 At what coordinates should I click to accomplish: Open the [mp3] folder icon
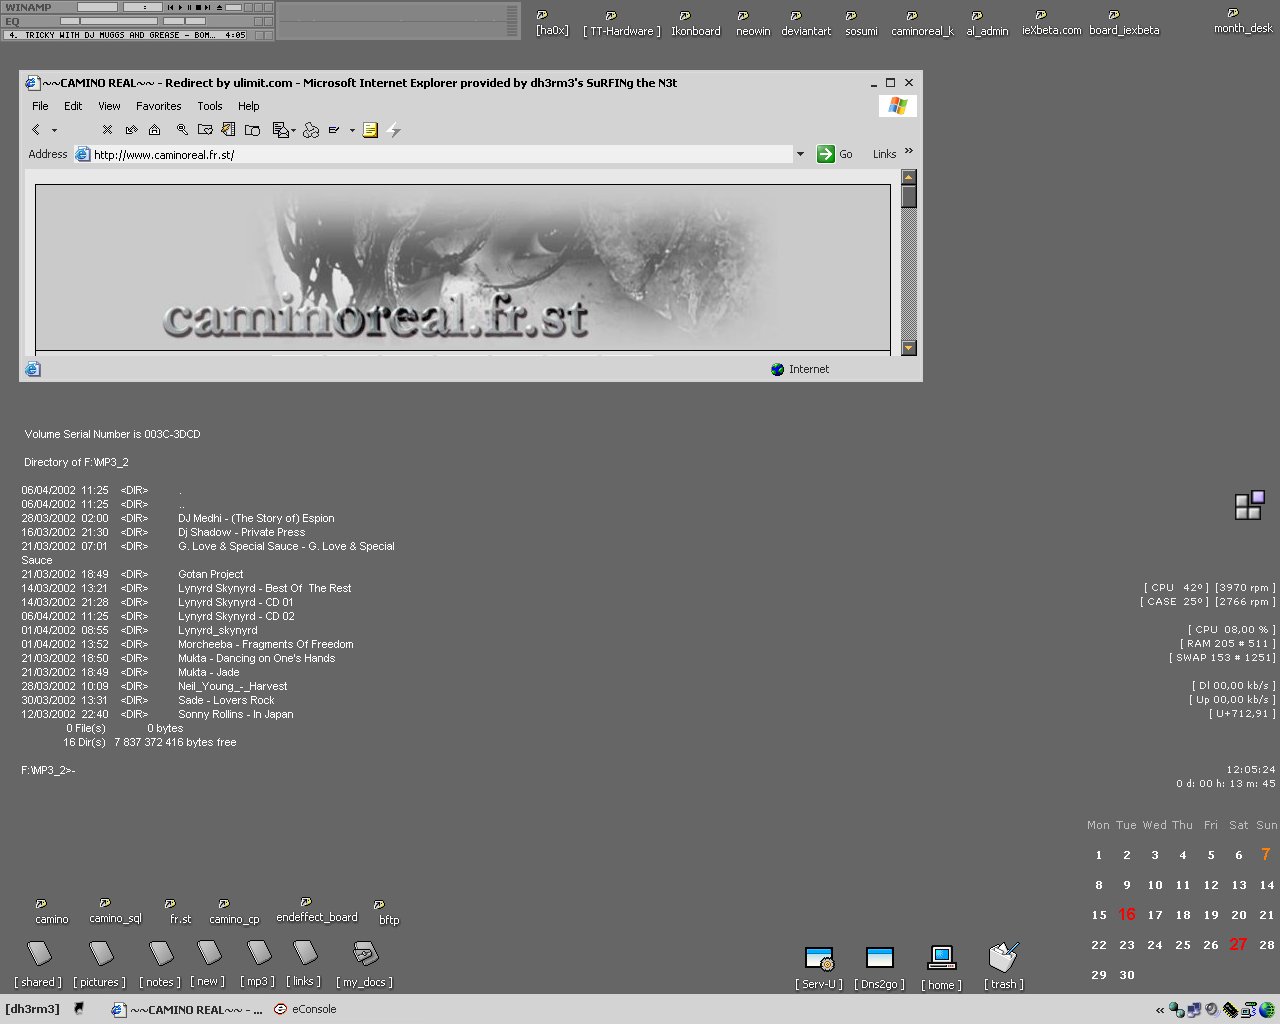[x=259, y=965]
